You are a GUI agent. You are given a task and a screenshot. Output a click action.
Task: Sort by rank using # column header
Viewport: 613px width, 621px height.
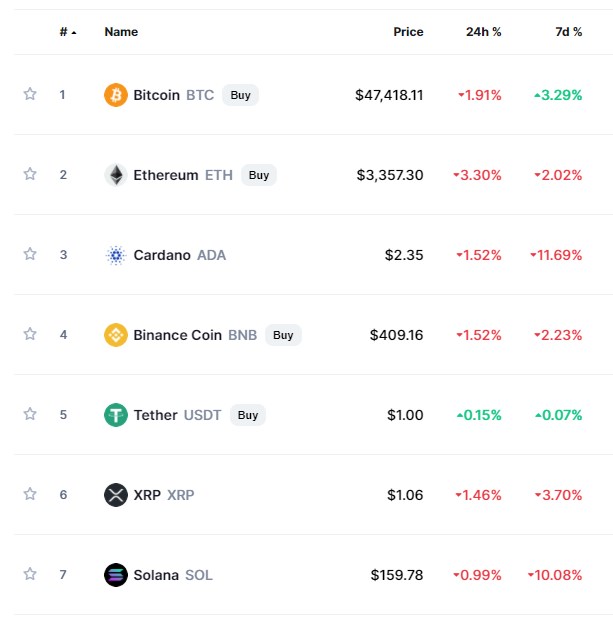coord(68,32)
